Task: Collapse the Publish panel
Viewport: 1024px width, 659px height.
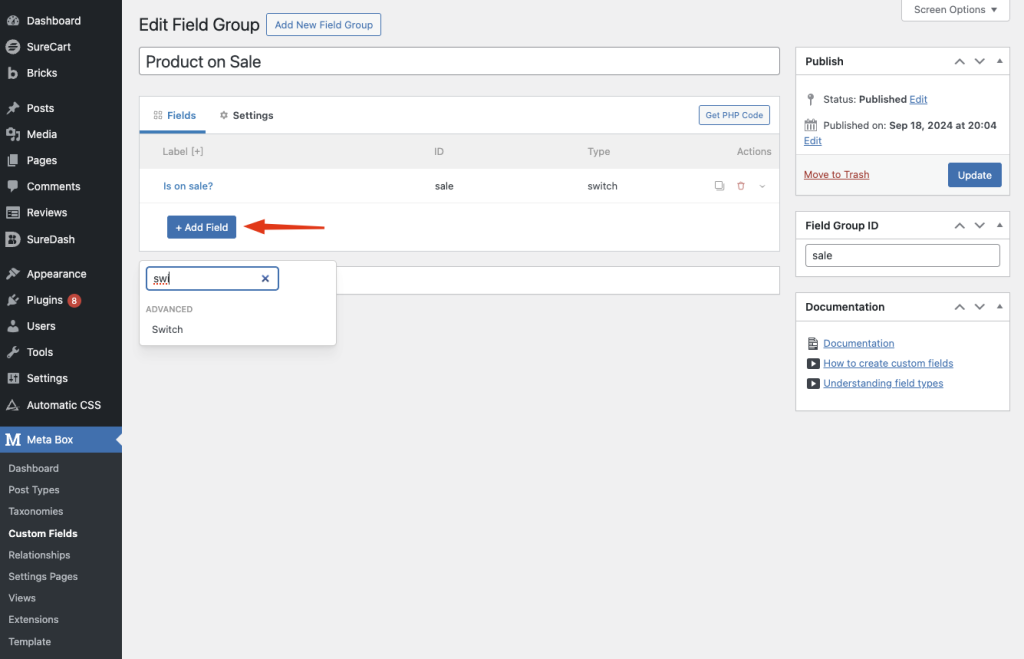Action: click(x=1001, y=62)
